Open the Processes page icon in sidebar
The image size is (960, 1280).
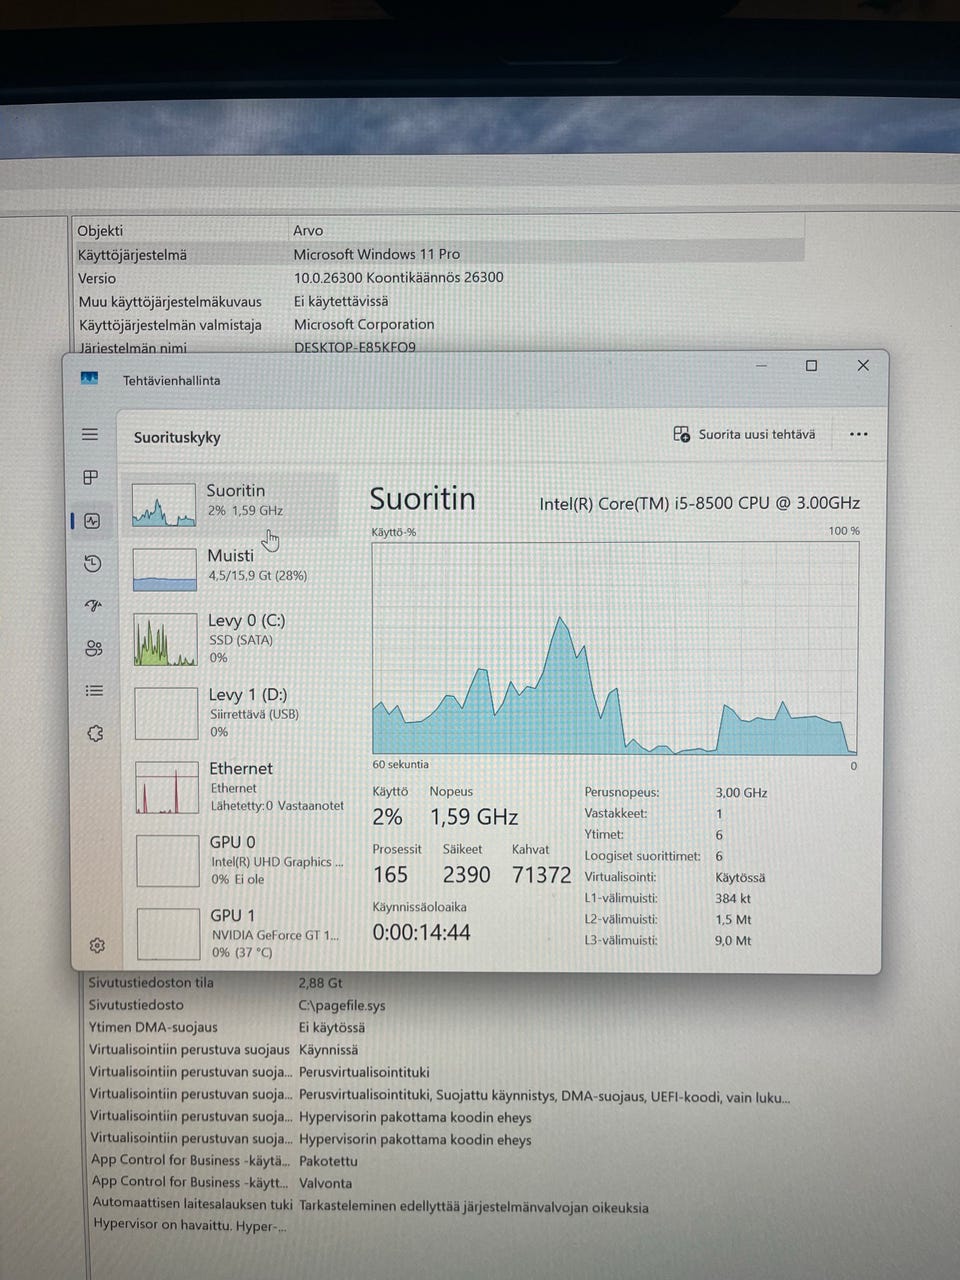click(x=91, y=477)
